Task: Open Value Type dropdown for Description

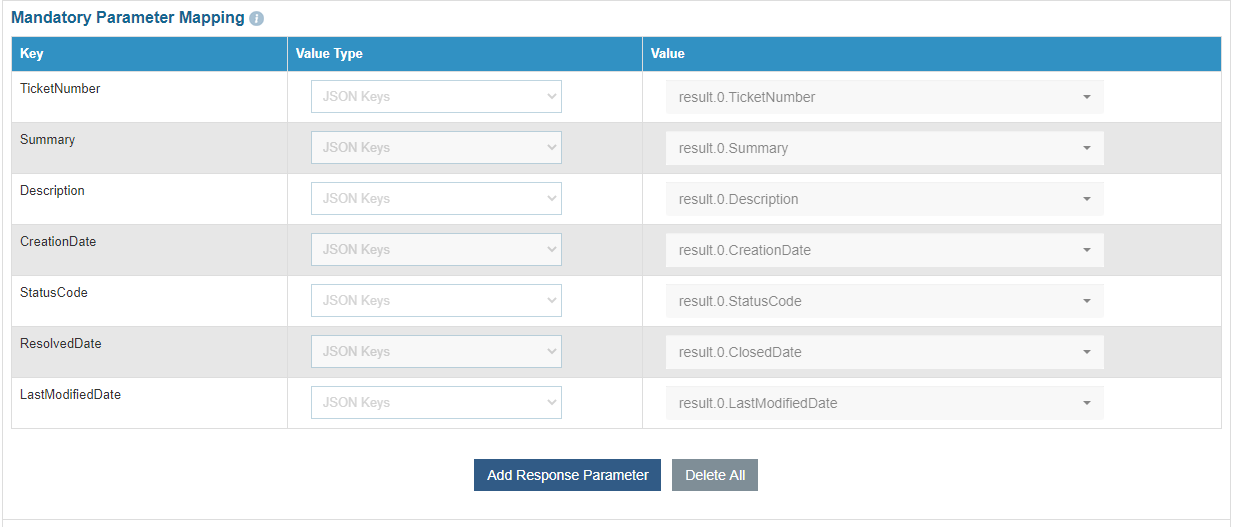Action: click(x=436, y=199)
